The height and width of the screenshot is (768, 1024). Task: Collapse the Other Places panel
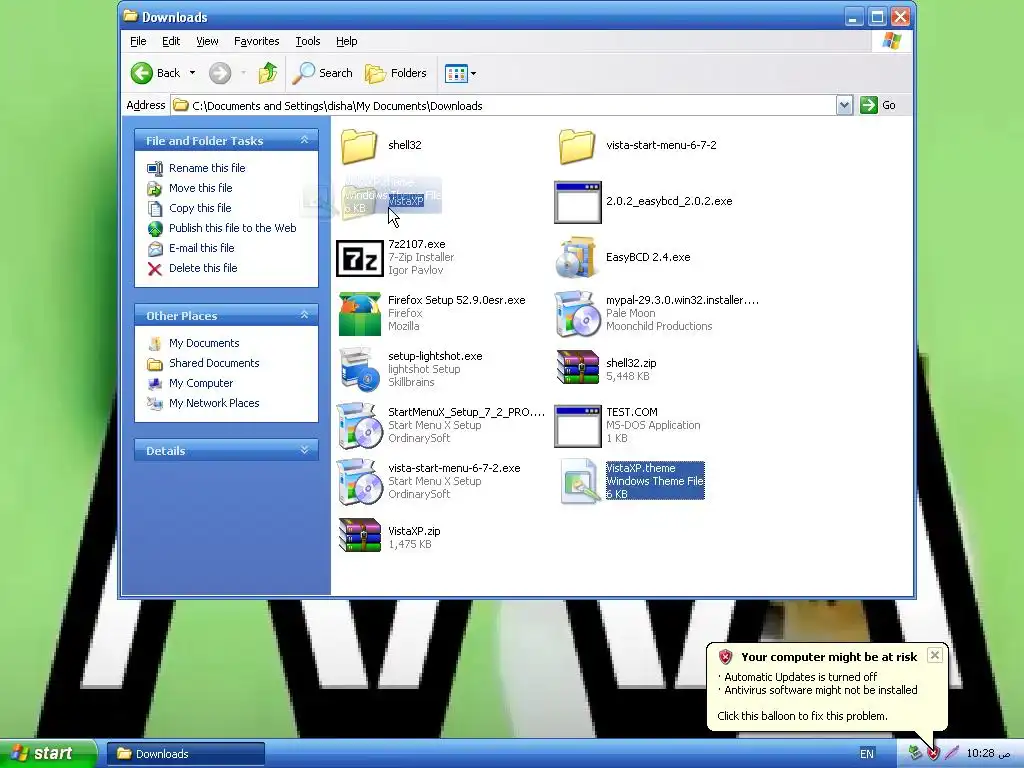[x=304, y=315]
